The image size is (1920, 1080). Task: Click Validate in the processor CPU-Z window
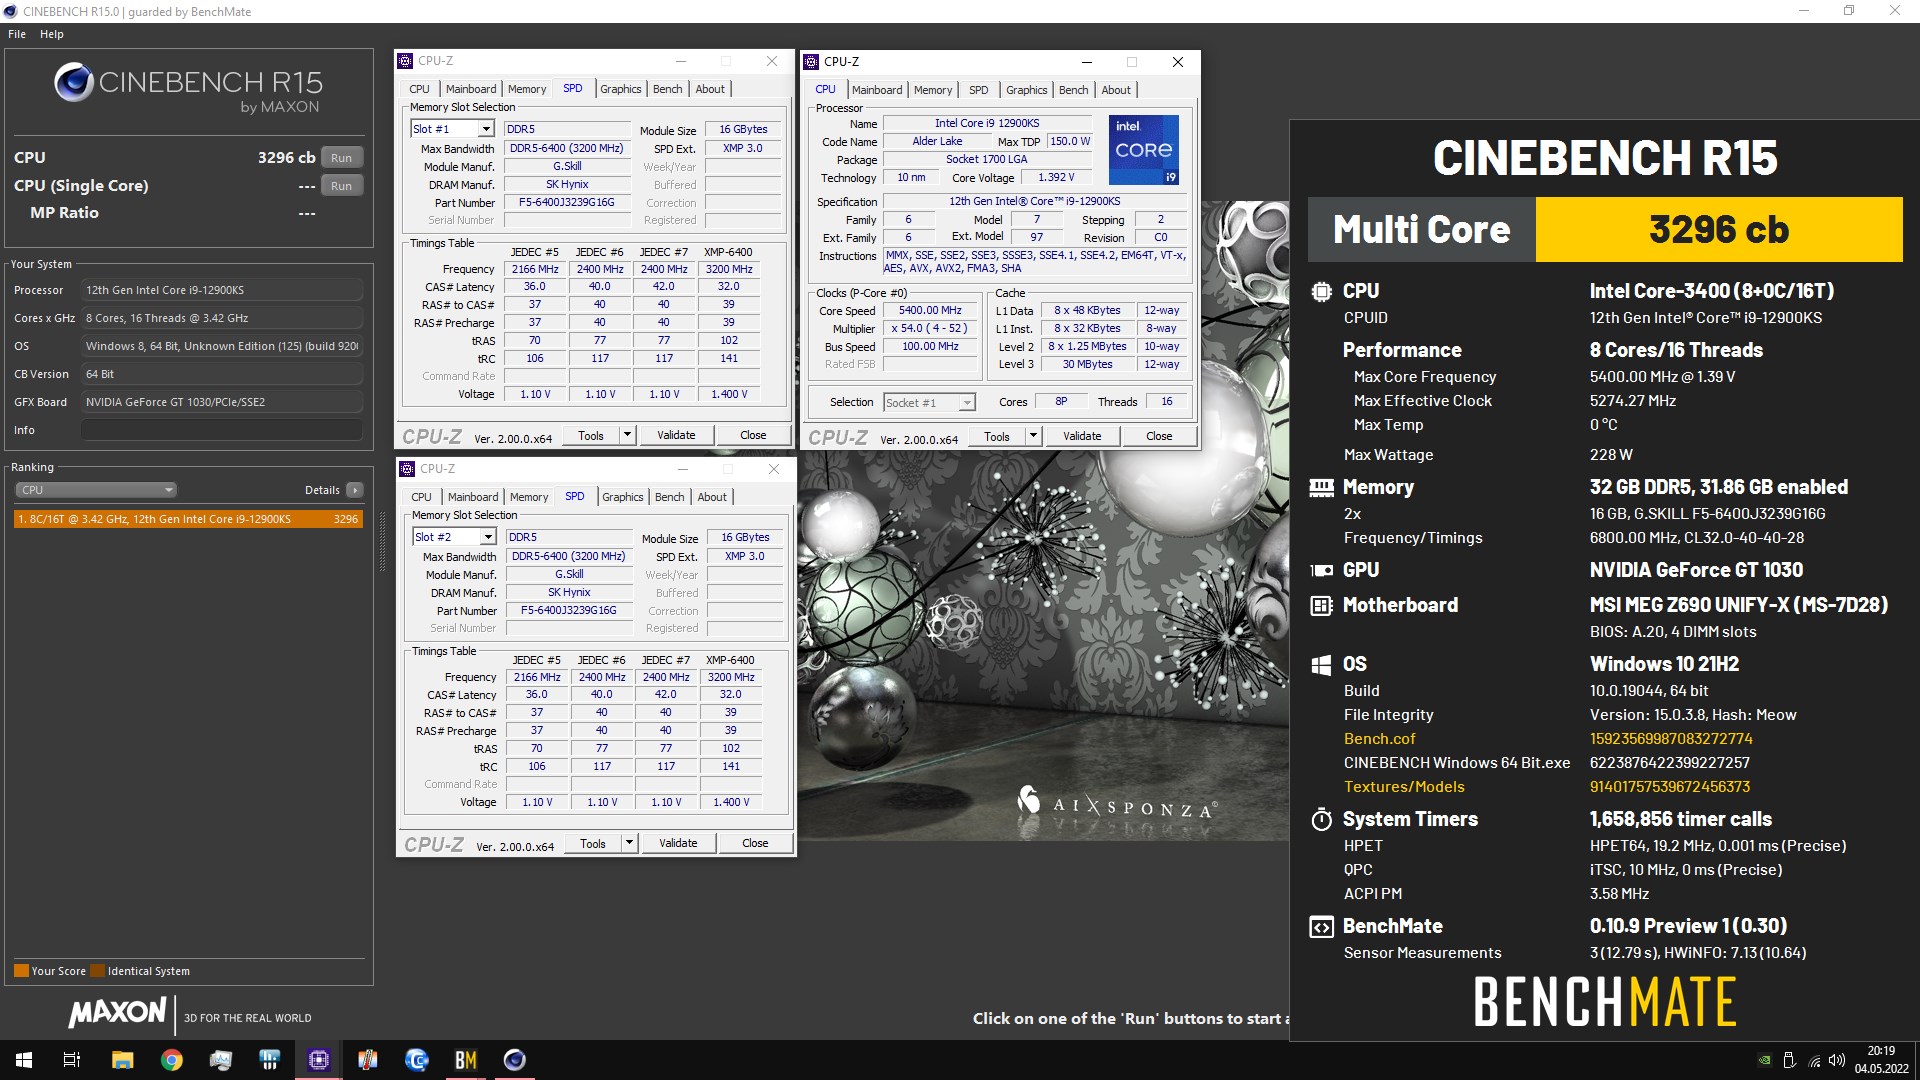[1082, 437]
